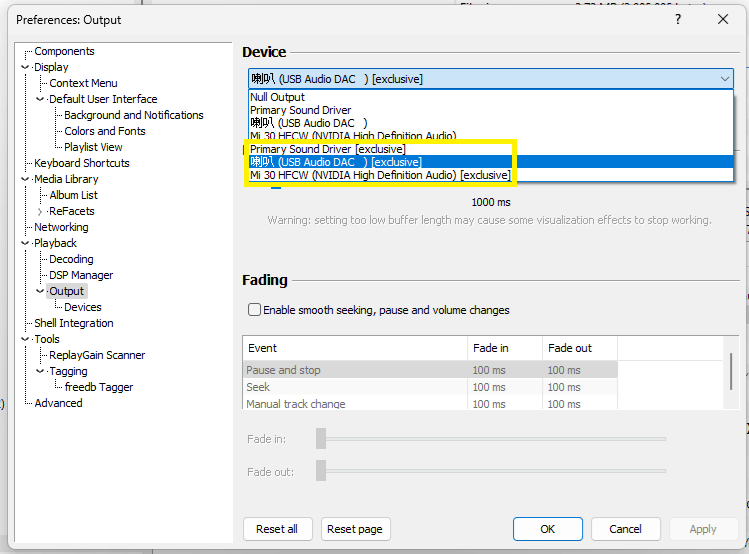Click the Reset all button
The height and width of the screenshot is (554, 749).
coord(277,529)
